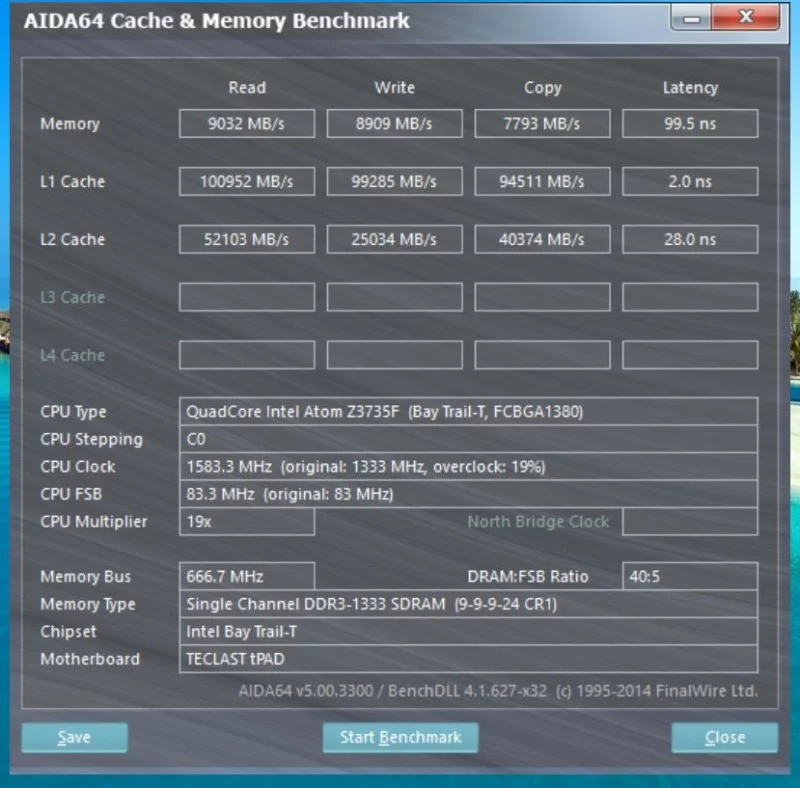
Task: Click the Motherboard value TECLAST tPAD
Action: 468,659
